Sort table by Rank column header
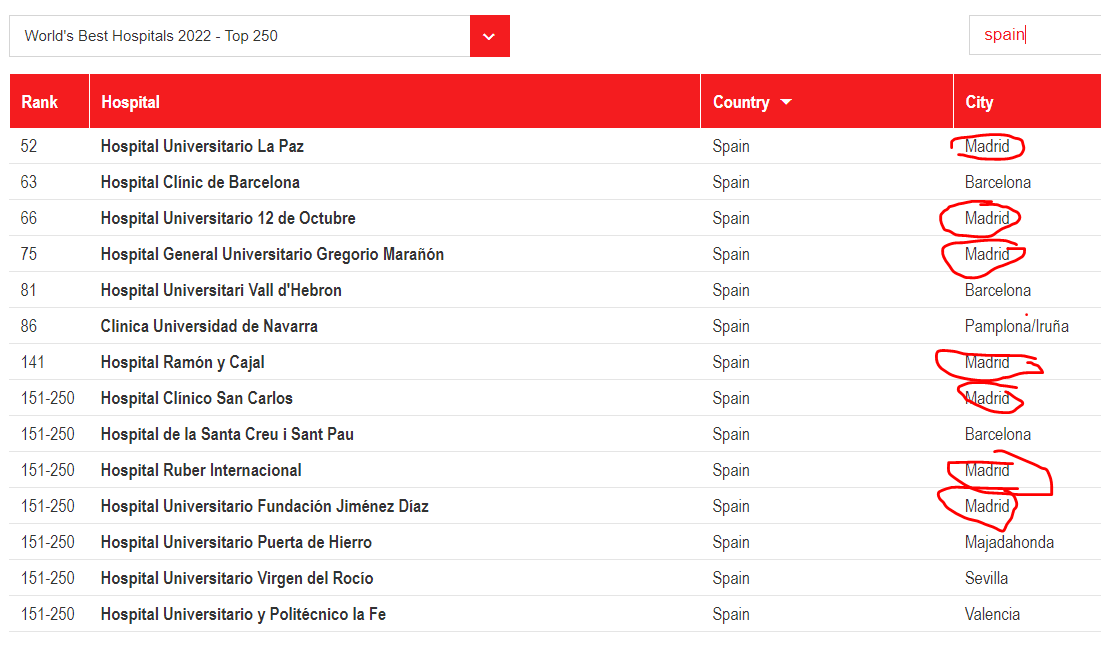 pyautogui.click(x=40, y=102)
